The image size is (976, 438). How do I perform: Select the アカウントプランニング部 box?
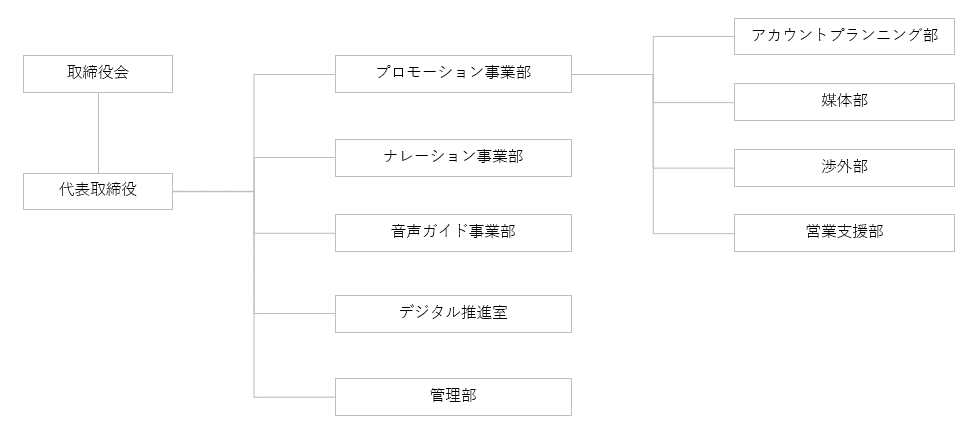click(844, 36)
